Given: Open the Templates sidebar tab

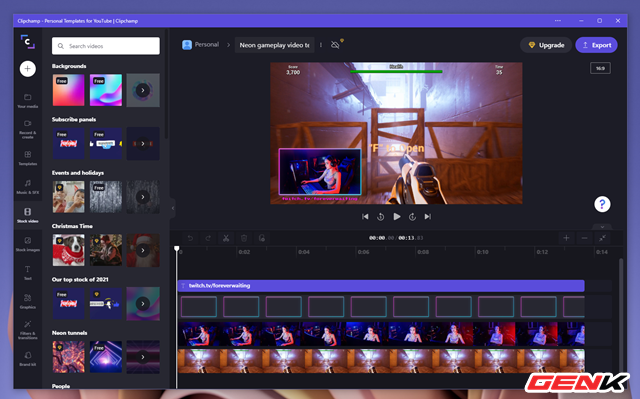Looking at the screenshot, I should point(28,158).
